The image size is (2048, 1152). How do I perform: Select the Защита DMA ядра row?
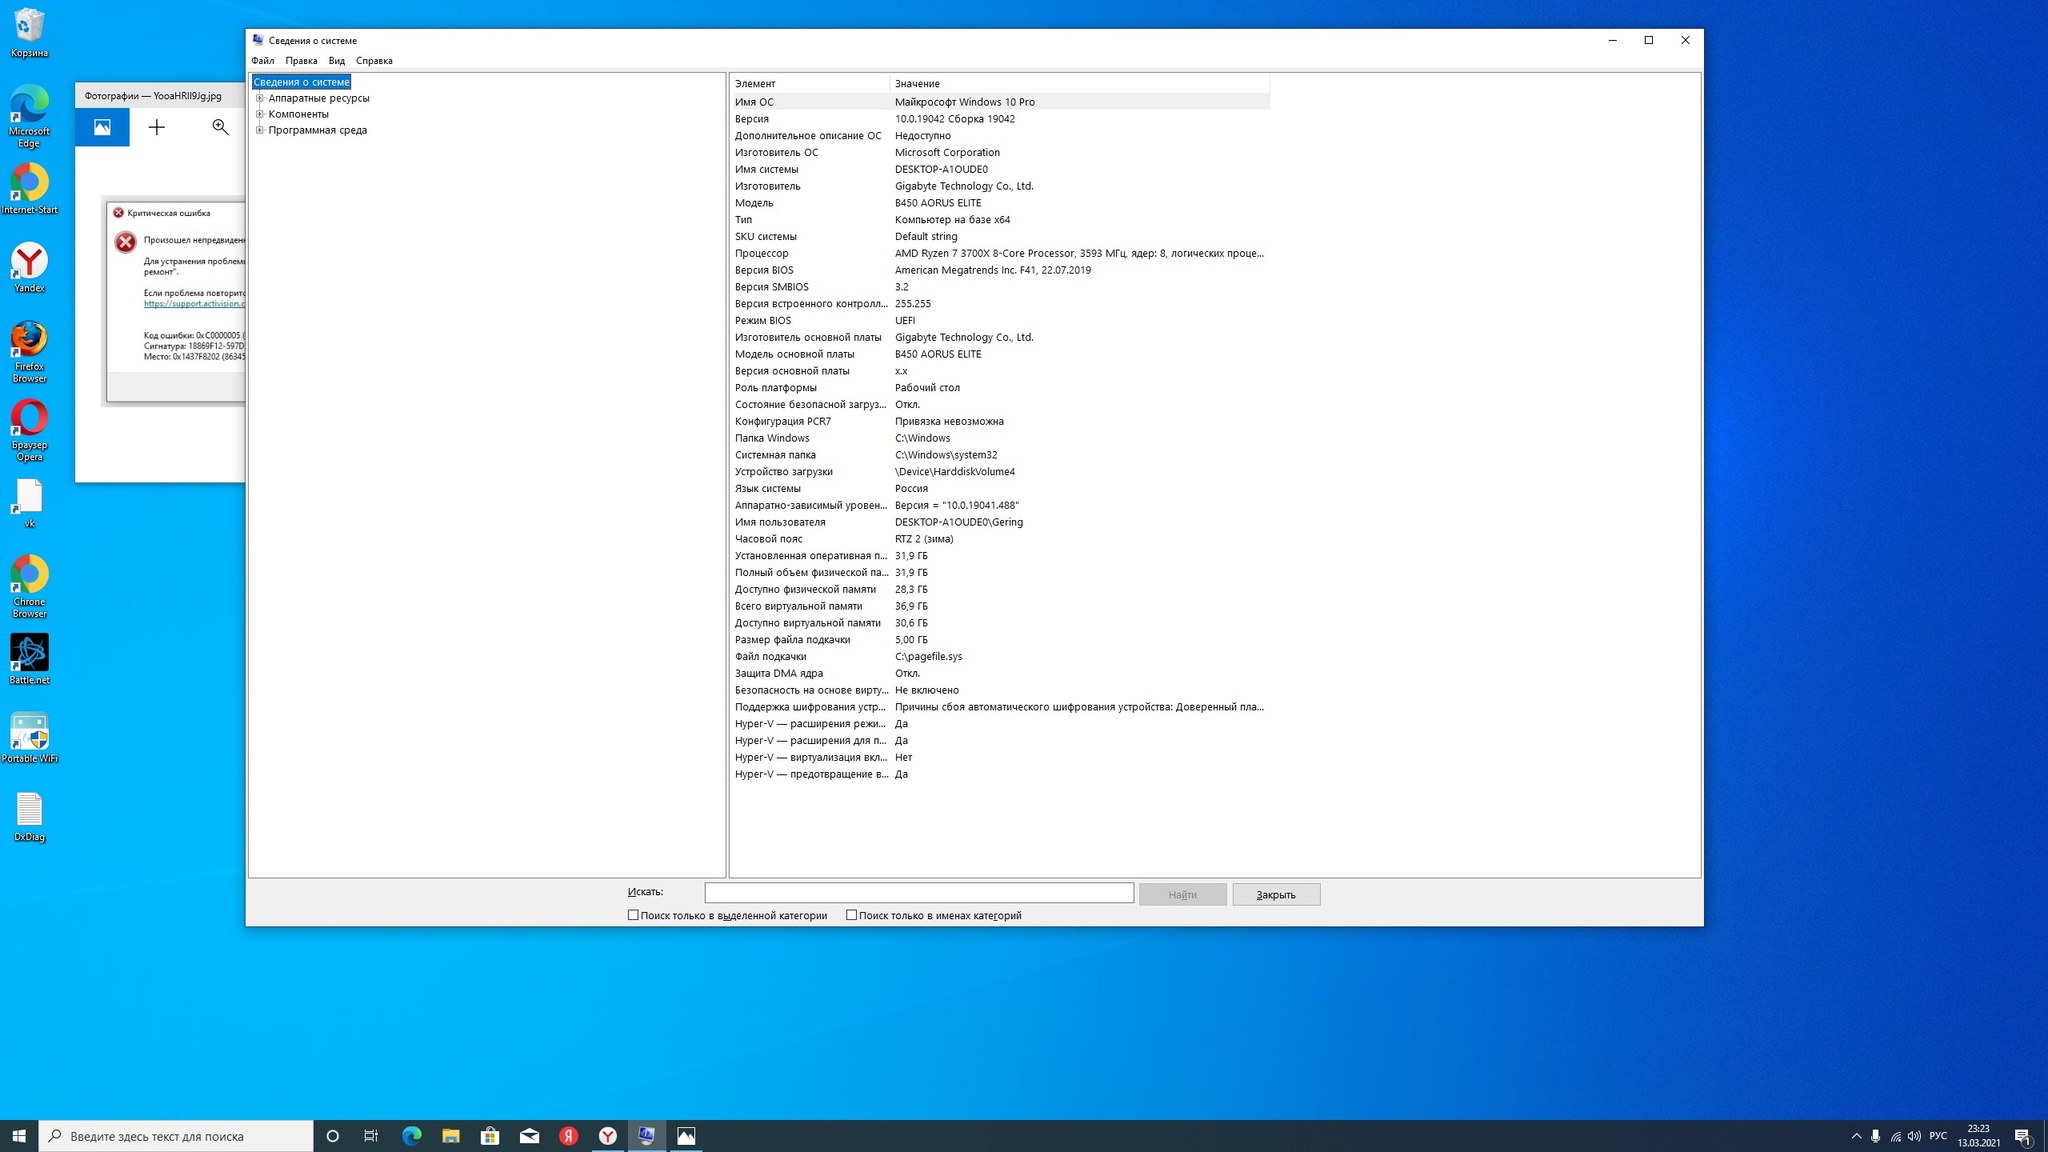pyautogui.click(x=1000, y=674)
